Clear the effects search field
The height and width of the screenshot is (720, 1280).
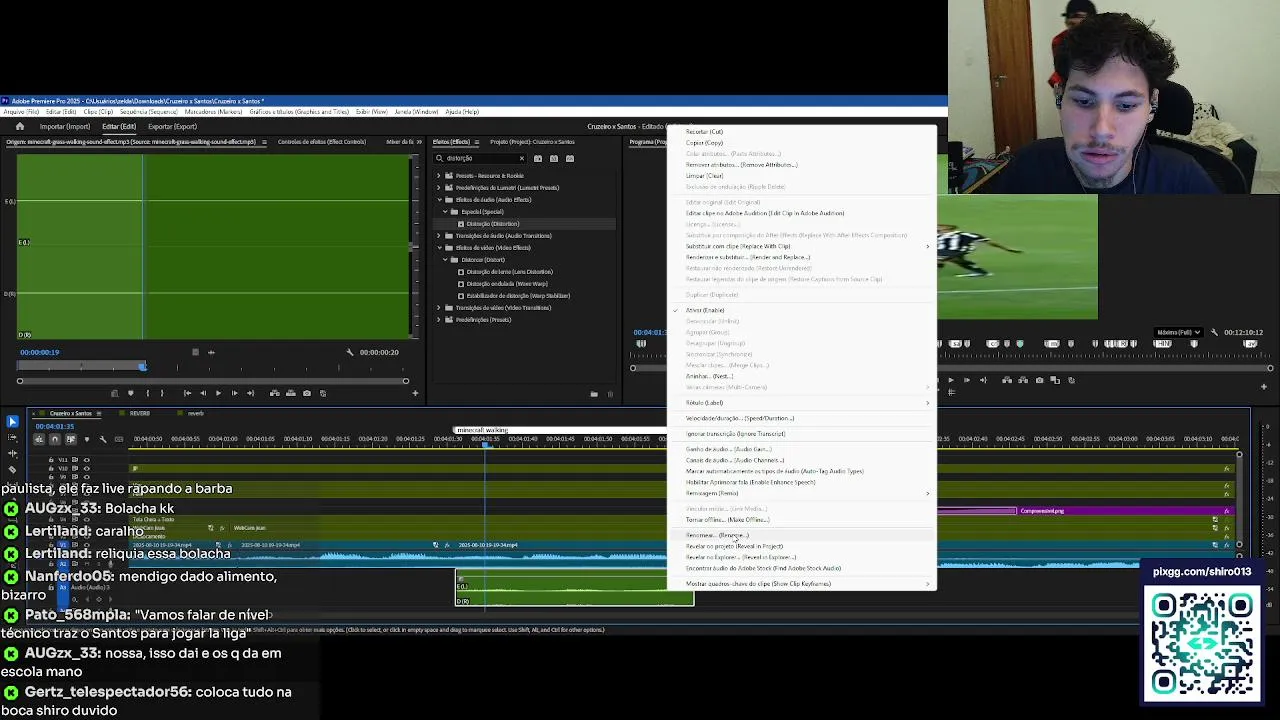click(521, 159)
